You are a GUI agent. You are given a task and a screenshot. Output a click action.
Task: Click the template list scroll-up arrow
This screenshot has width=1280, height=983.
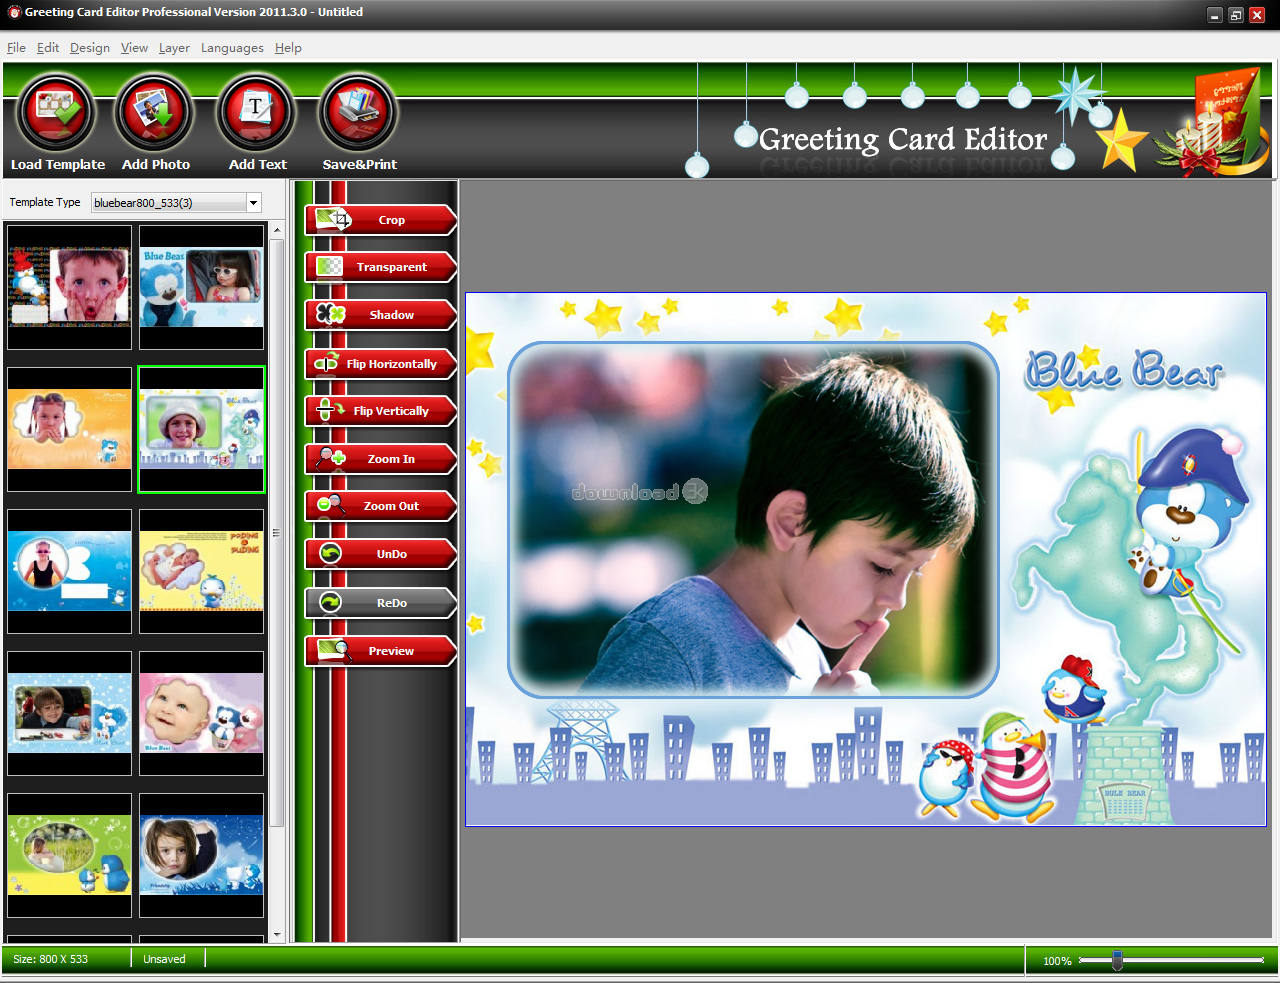coord(277,231)
